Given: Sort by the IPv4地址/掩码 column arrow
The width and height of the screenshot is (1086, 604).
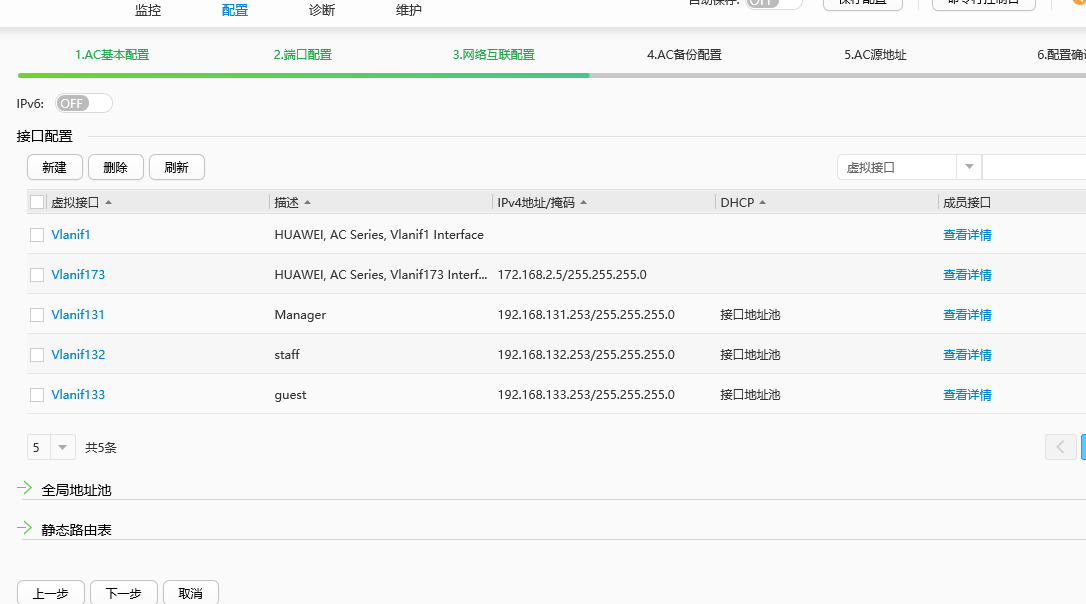Looking at the screenshot, I should click(584, 202).
